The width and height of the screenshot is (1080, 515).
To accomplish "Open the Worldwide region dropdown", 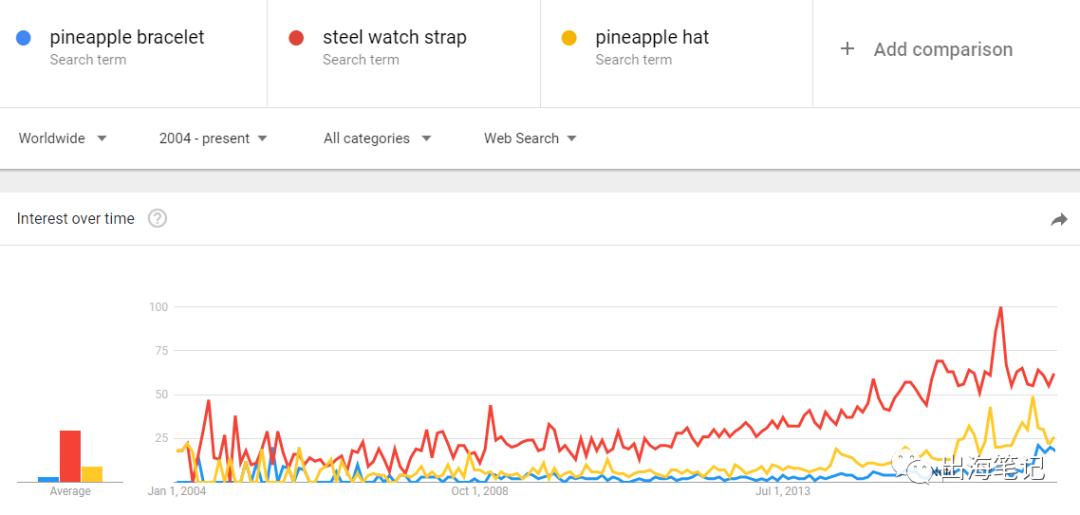I will [63, 138].
